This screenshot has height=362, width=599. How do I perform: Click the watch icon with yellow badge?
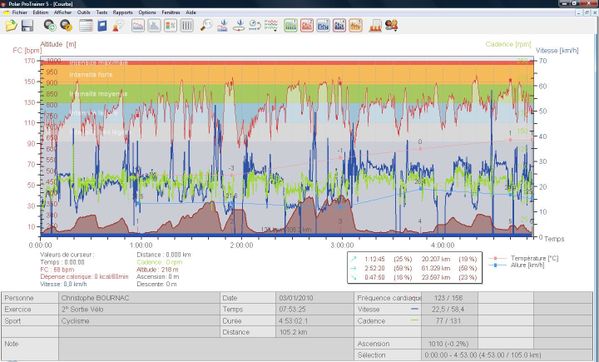pos(66,26)
